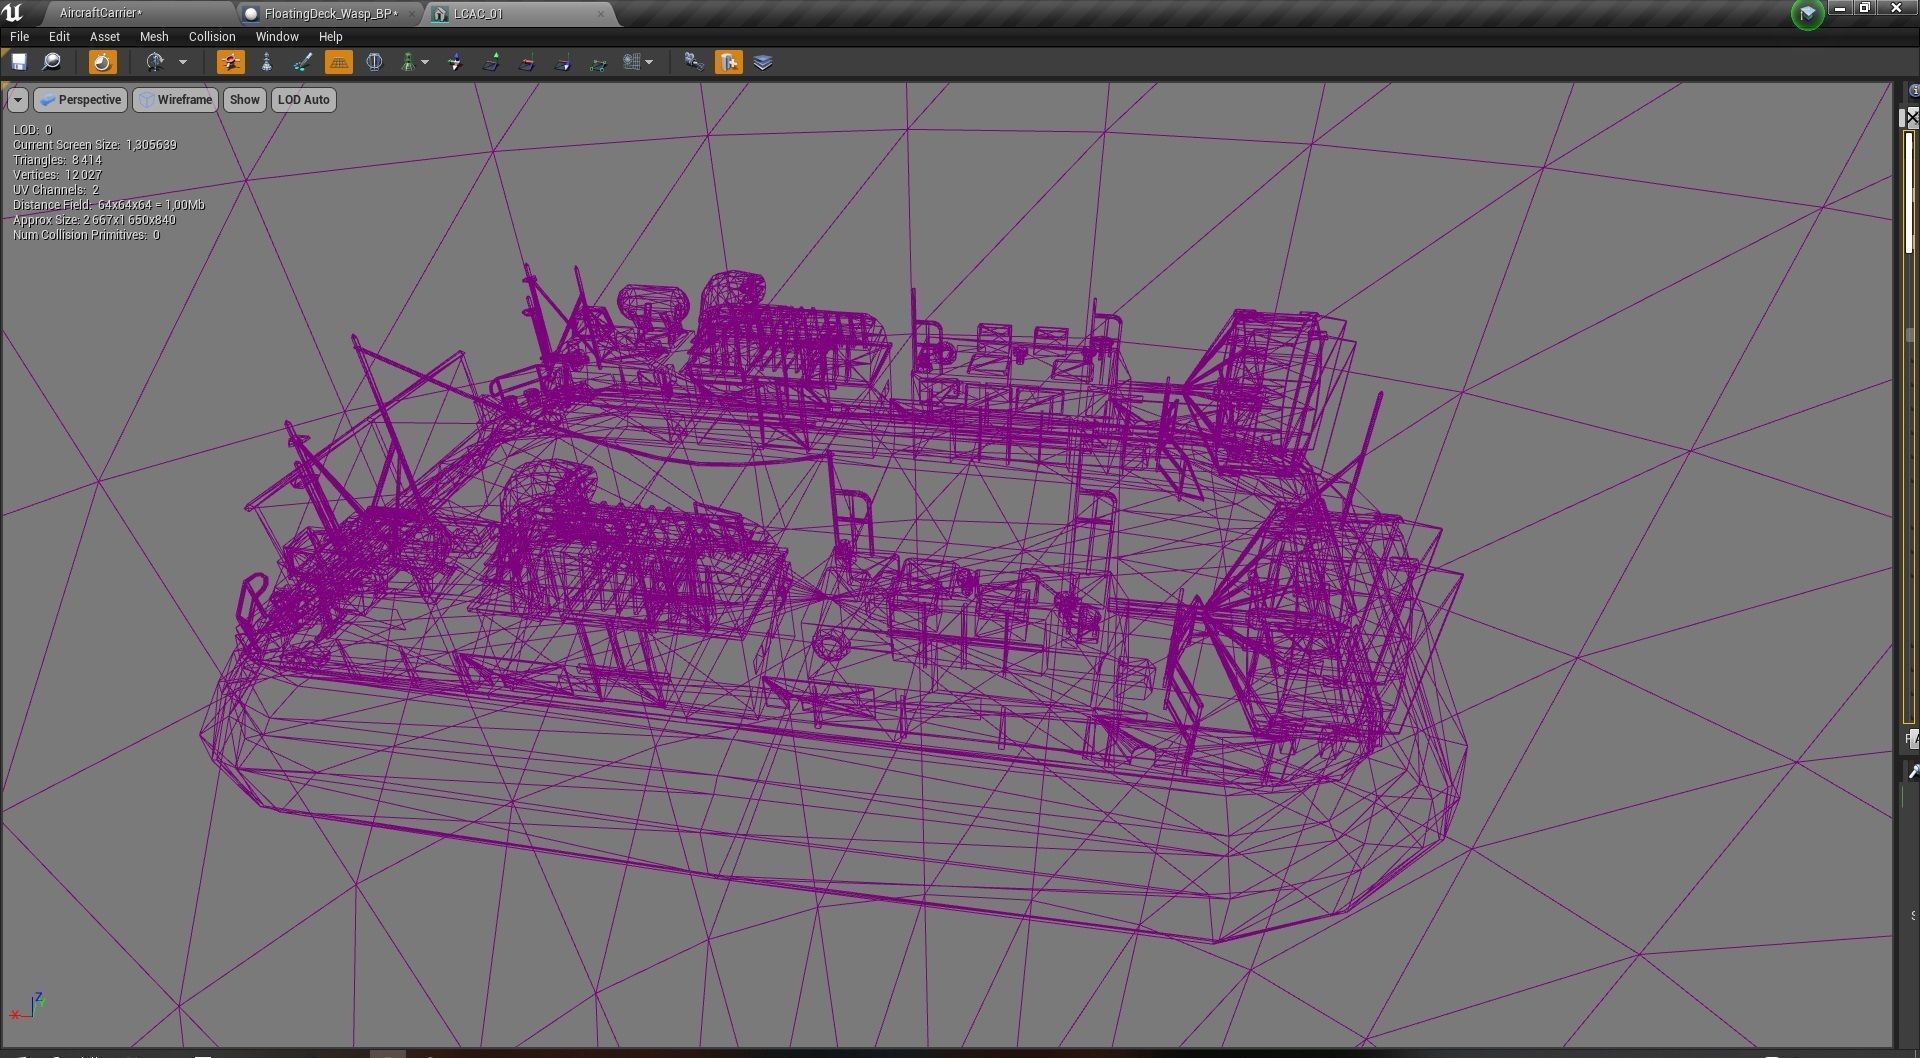The image size is (1920, 1058).
Task: Open the Collision menu
Action: pos(212,36)
